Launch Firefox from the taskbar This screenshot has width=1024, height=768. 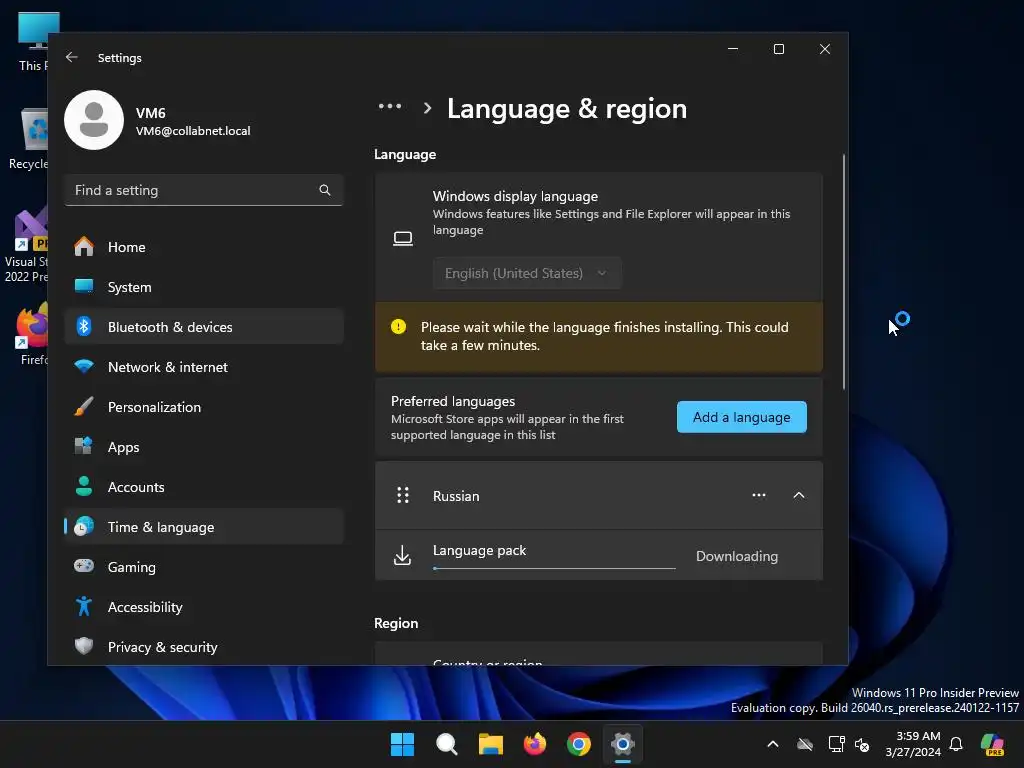point(535,744)
